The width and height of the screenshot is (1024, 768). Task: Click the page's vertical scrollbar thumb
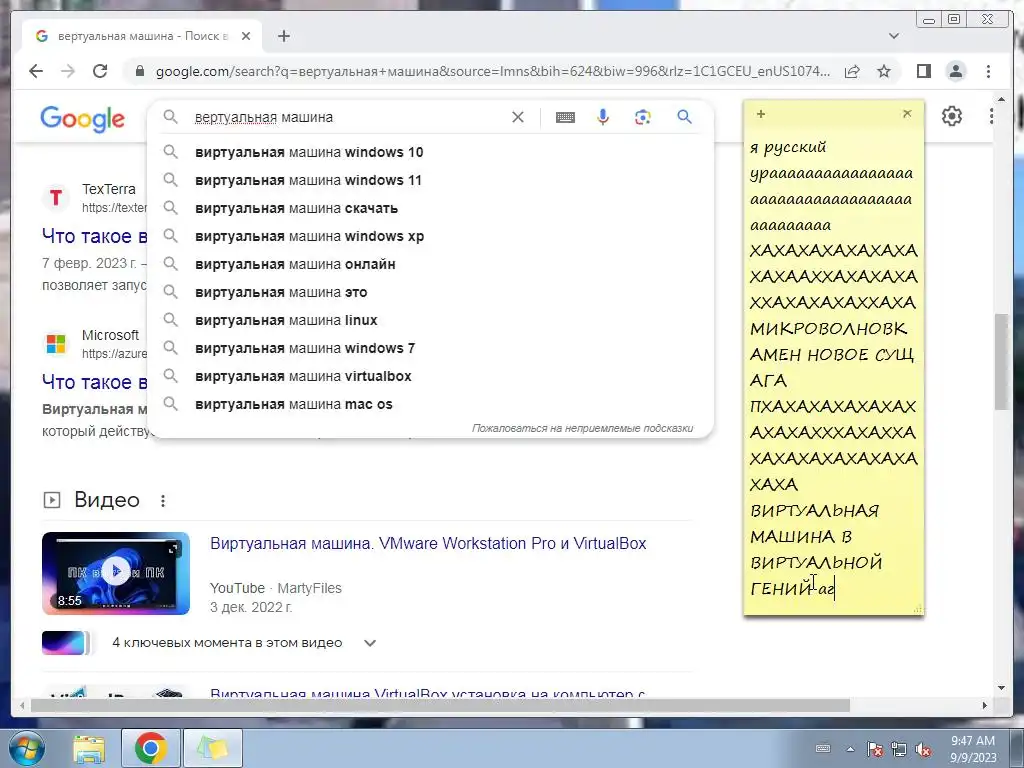click(1001, 361)
